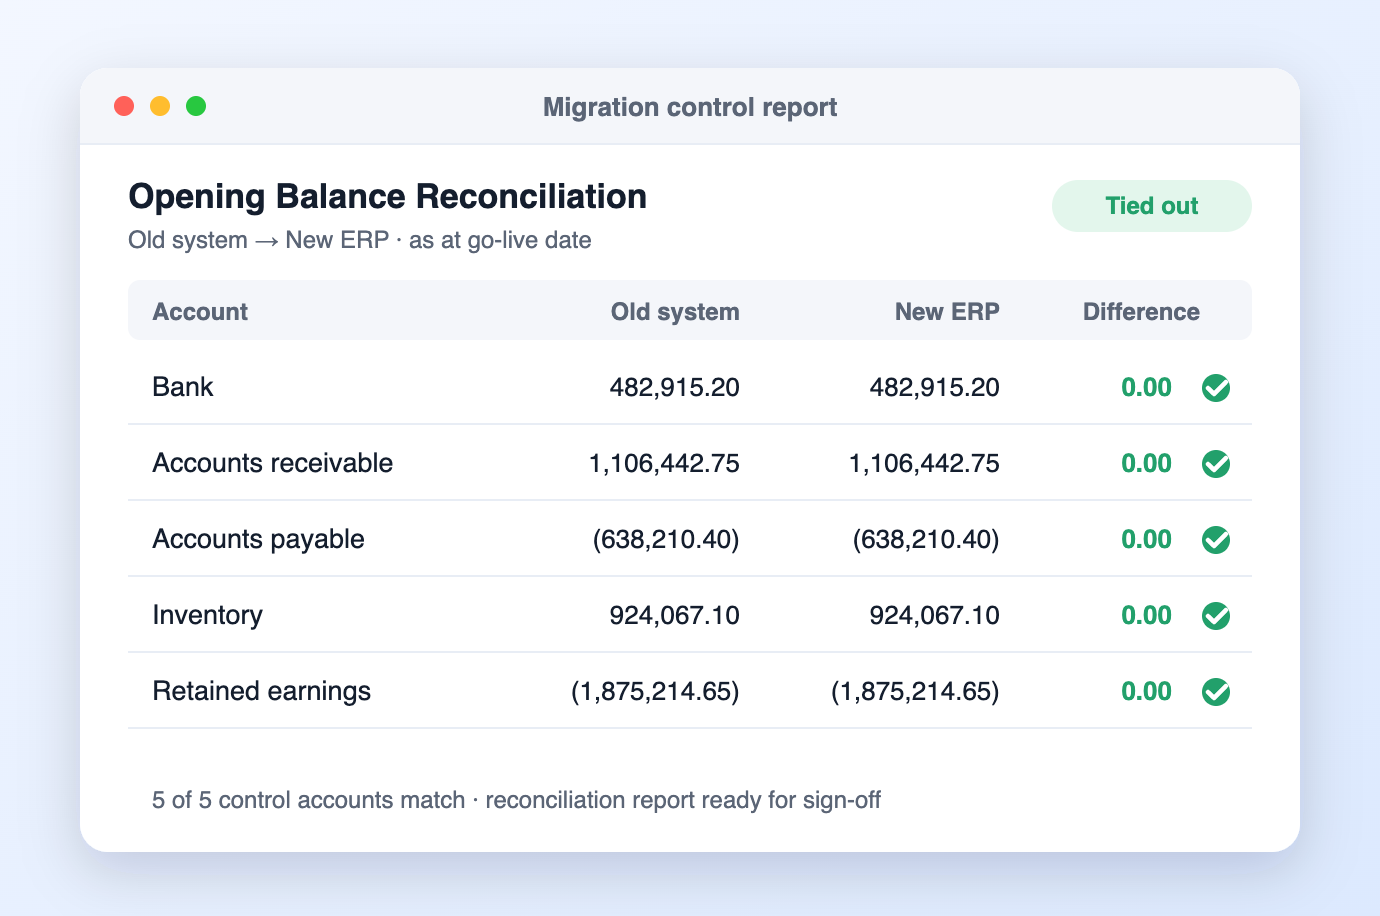
Task: Click the Migration control report window title
Action: 690,107
